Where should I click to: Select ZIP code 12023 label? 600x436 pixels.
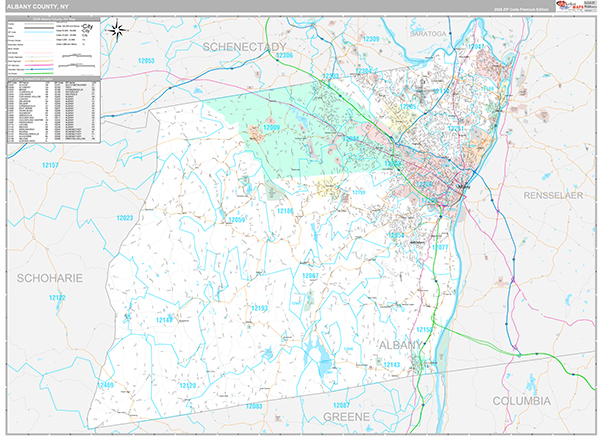(x=125, y=218)
